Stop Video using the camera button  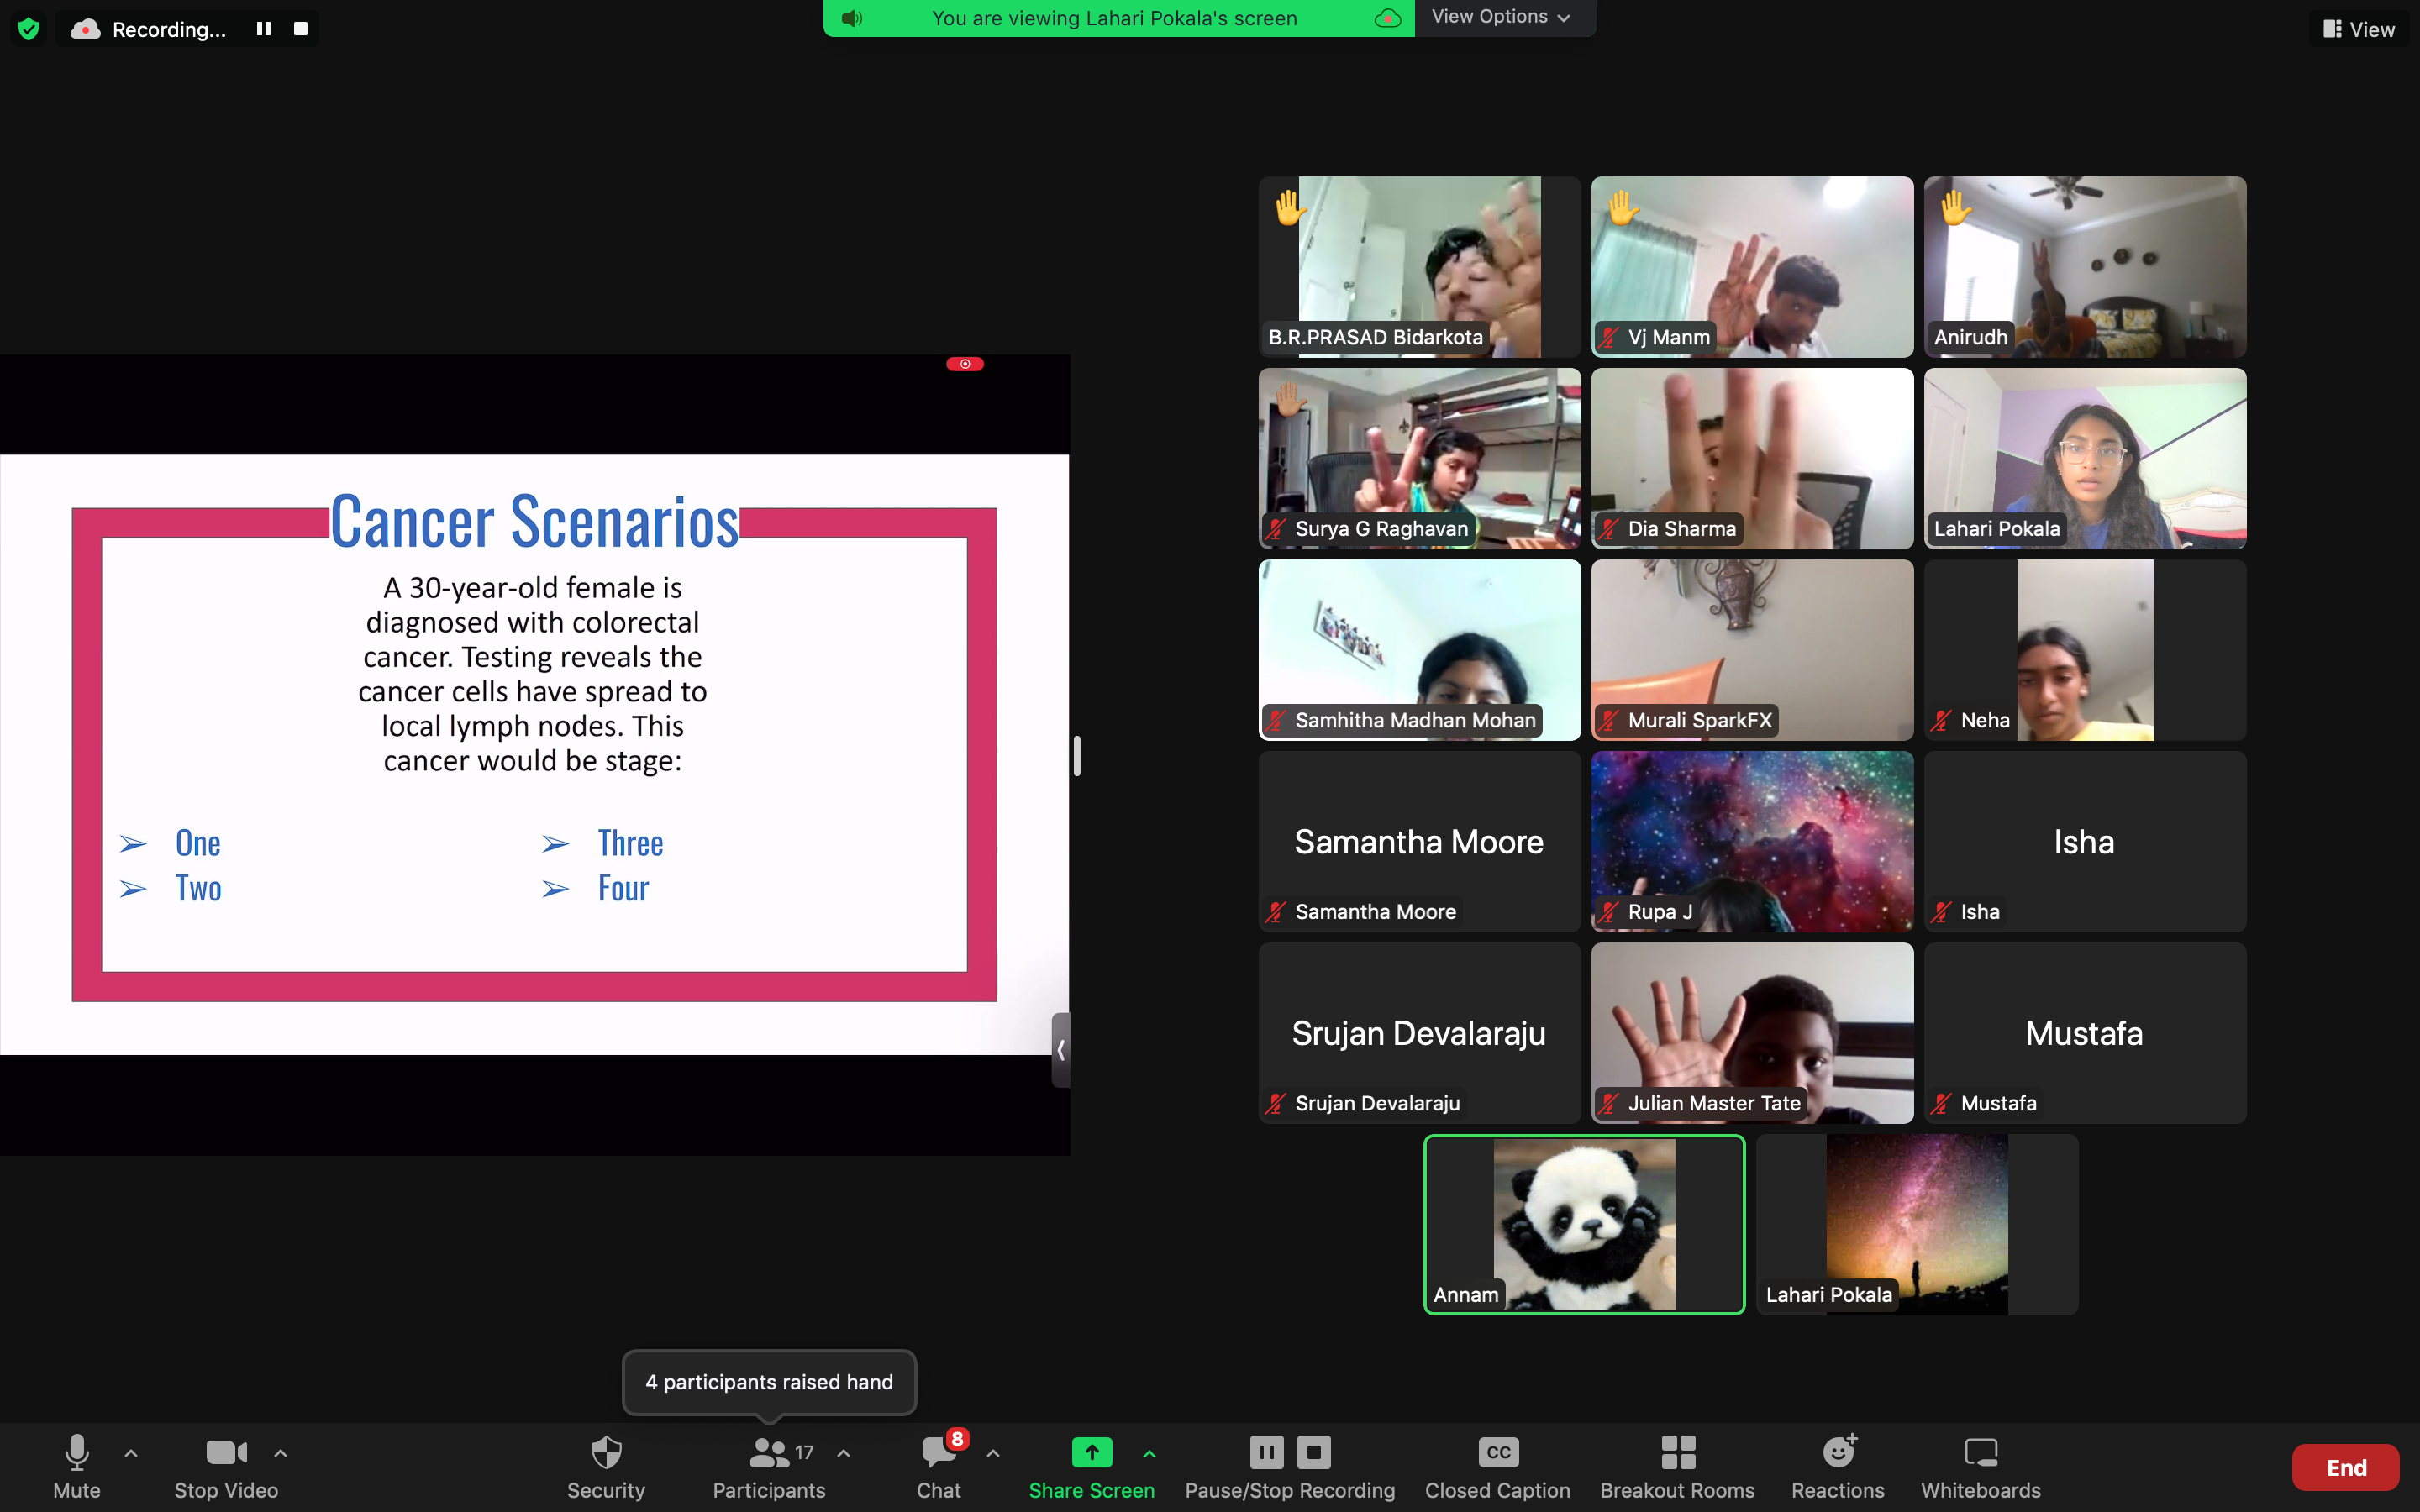[226, 1467]
